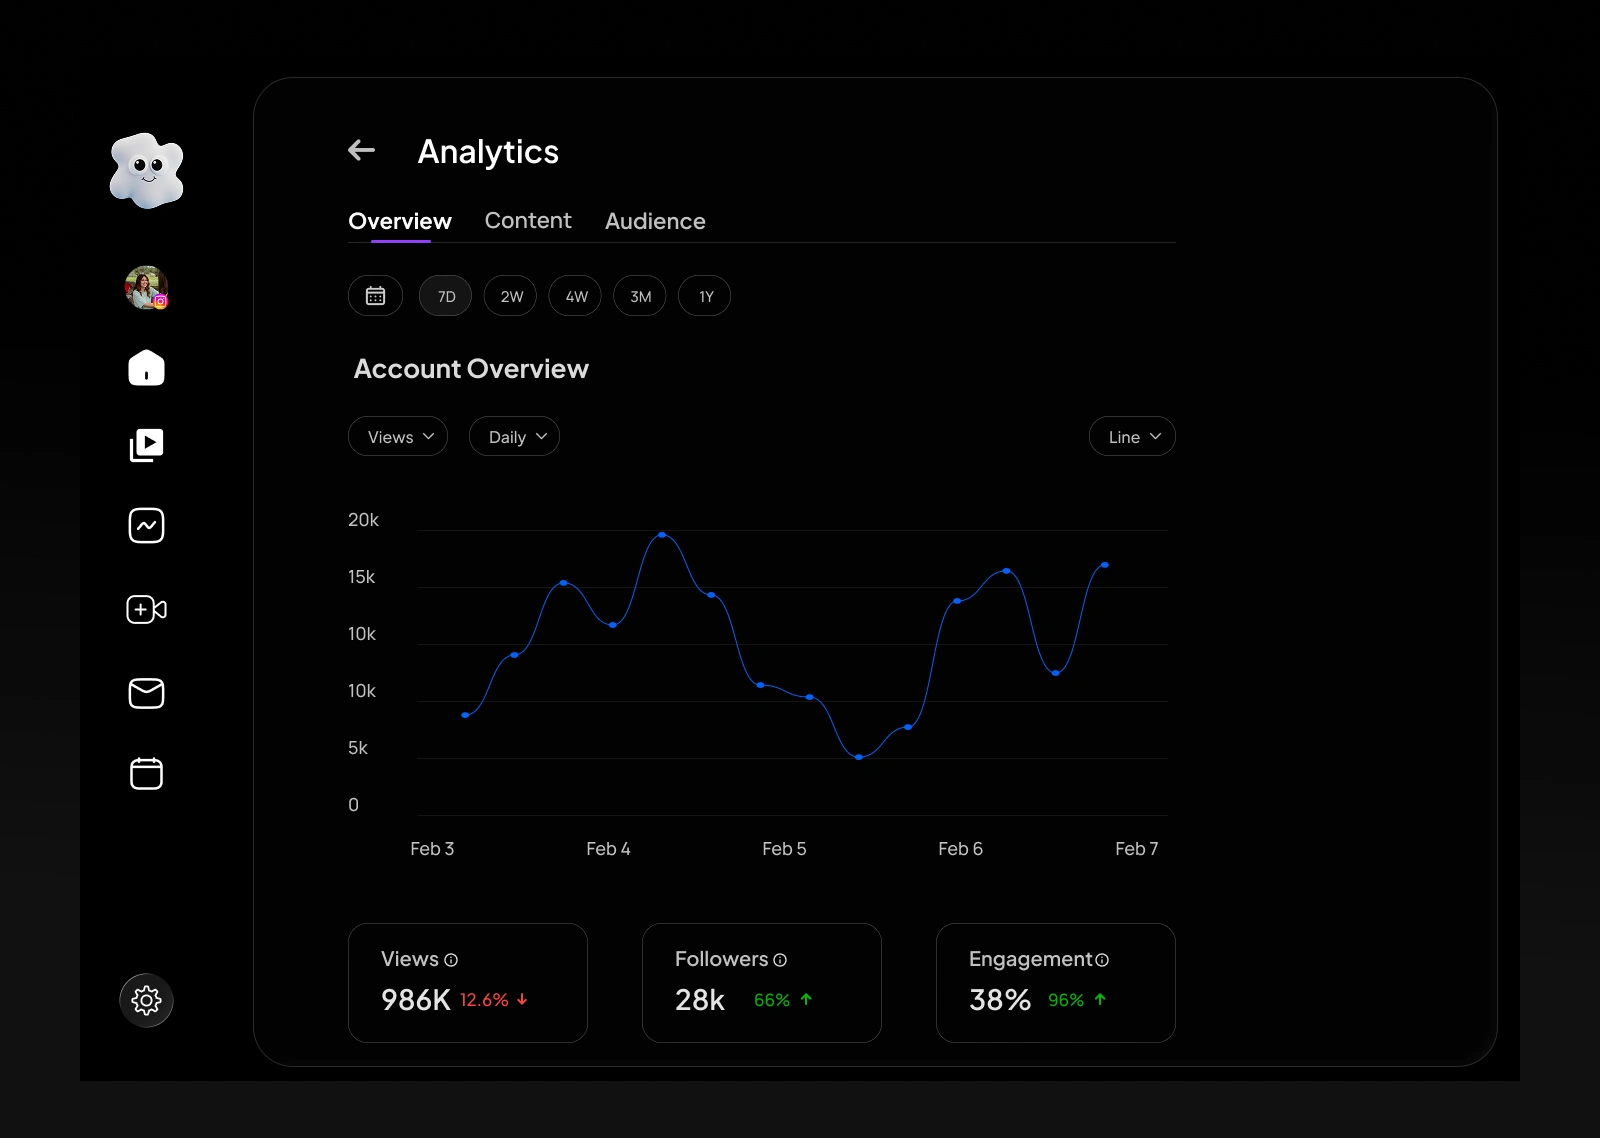
Task: Open the calendar icon in sidebar
Action: coord(147,773)
